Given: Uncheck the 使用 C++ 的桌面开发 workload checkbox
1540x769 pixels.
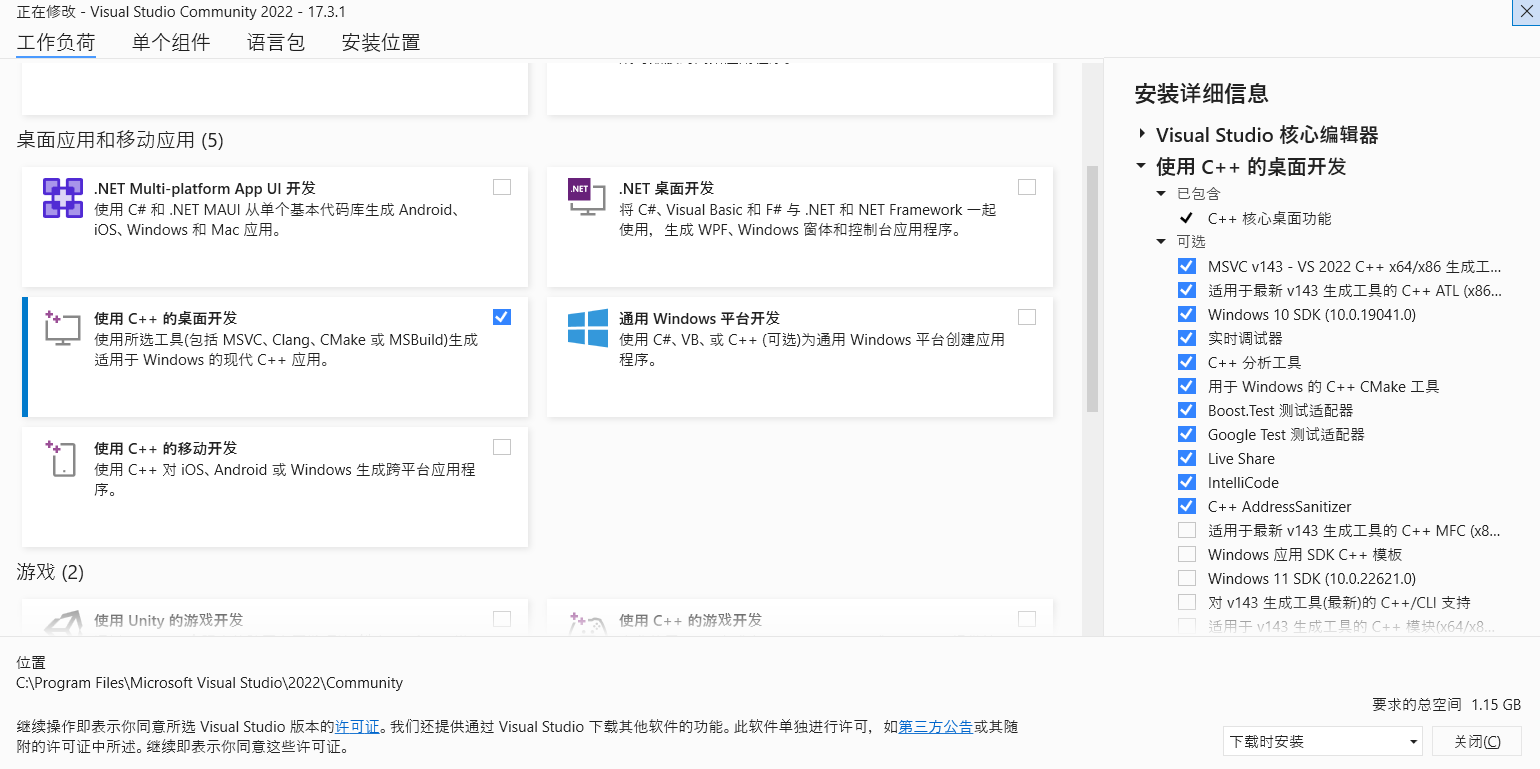Looking at the screenshot, I should tap(502, 317).
